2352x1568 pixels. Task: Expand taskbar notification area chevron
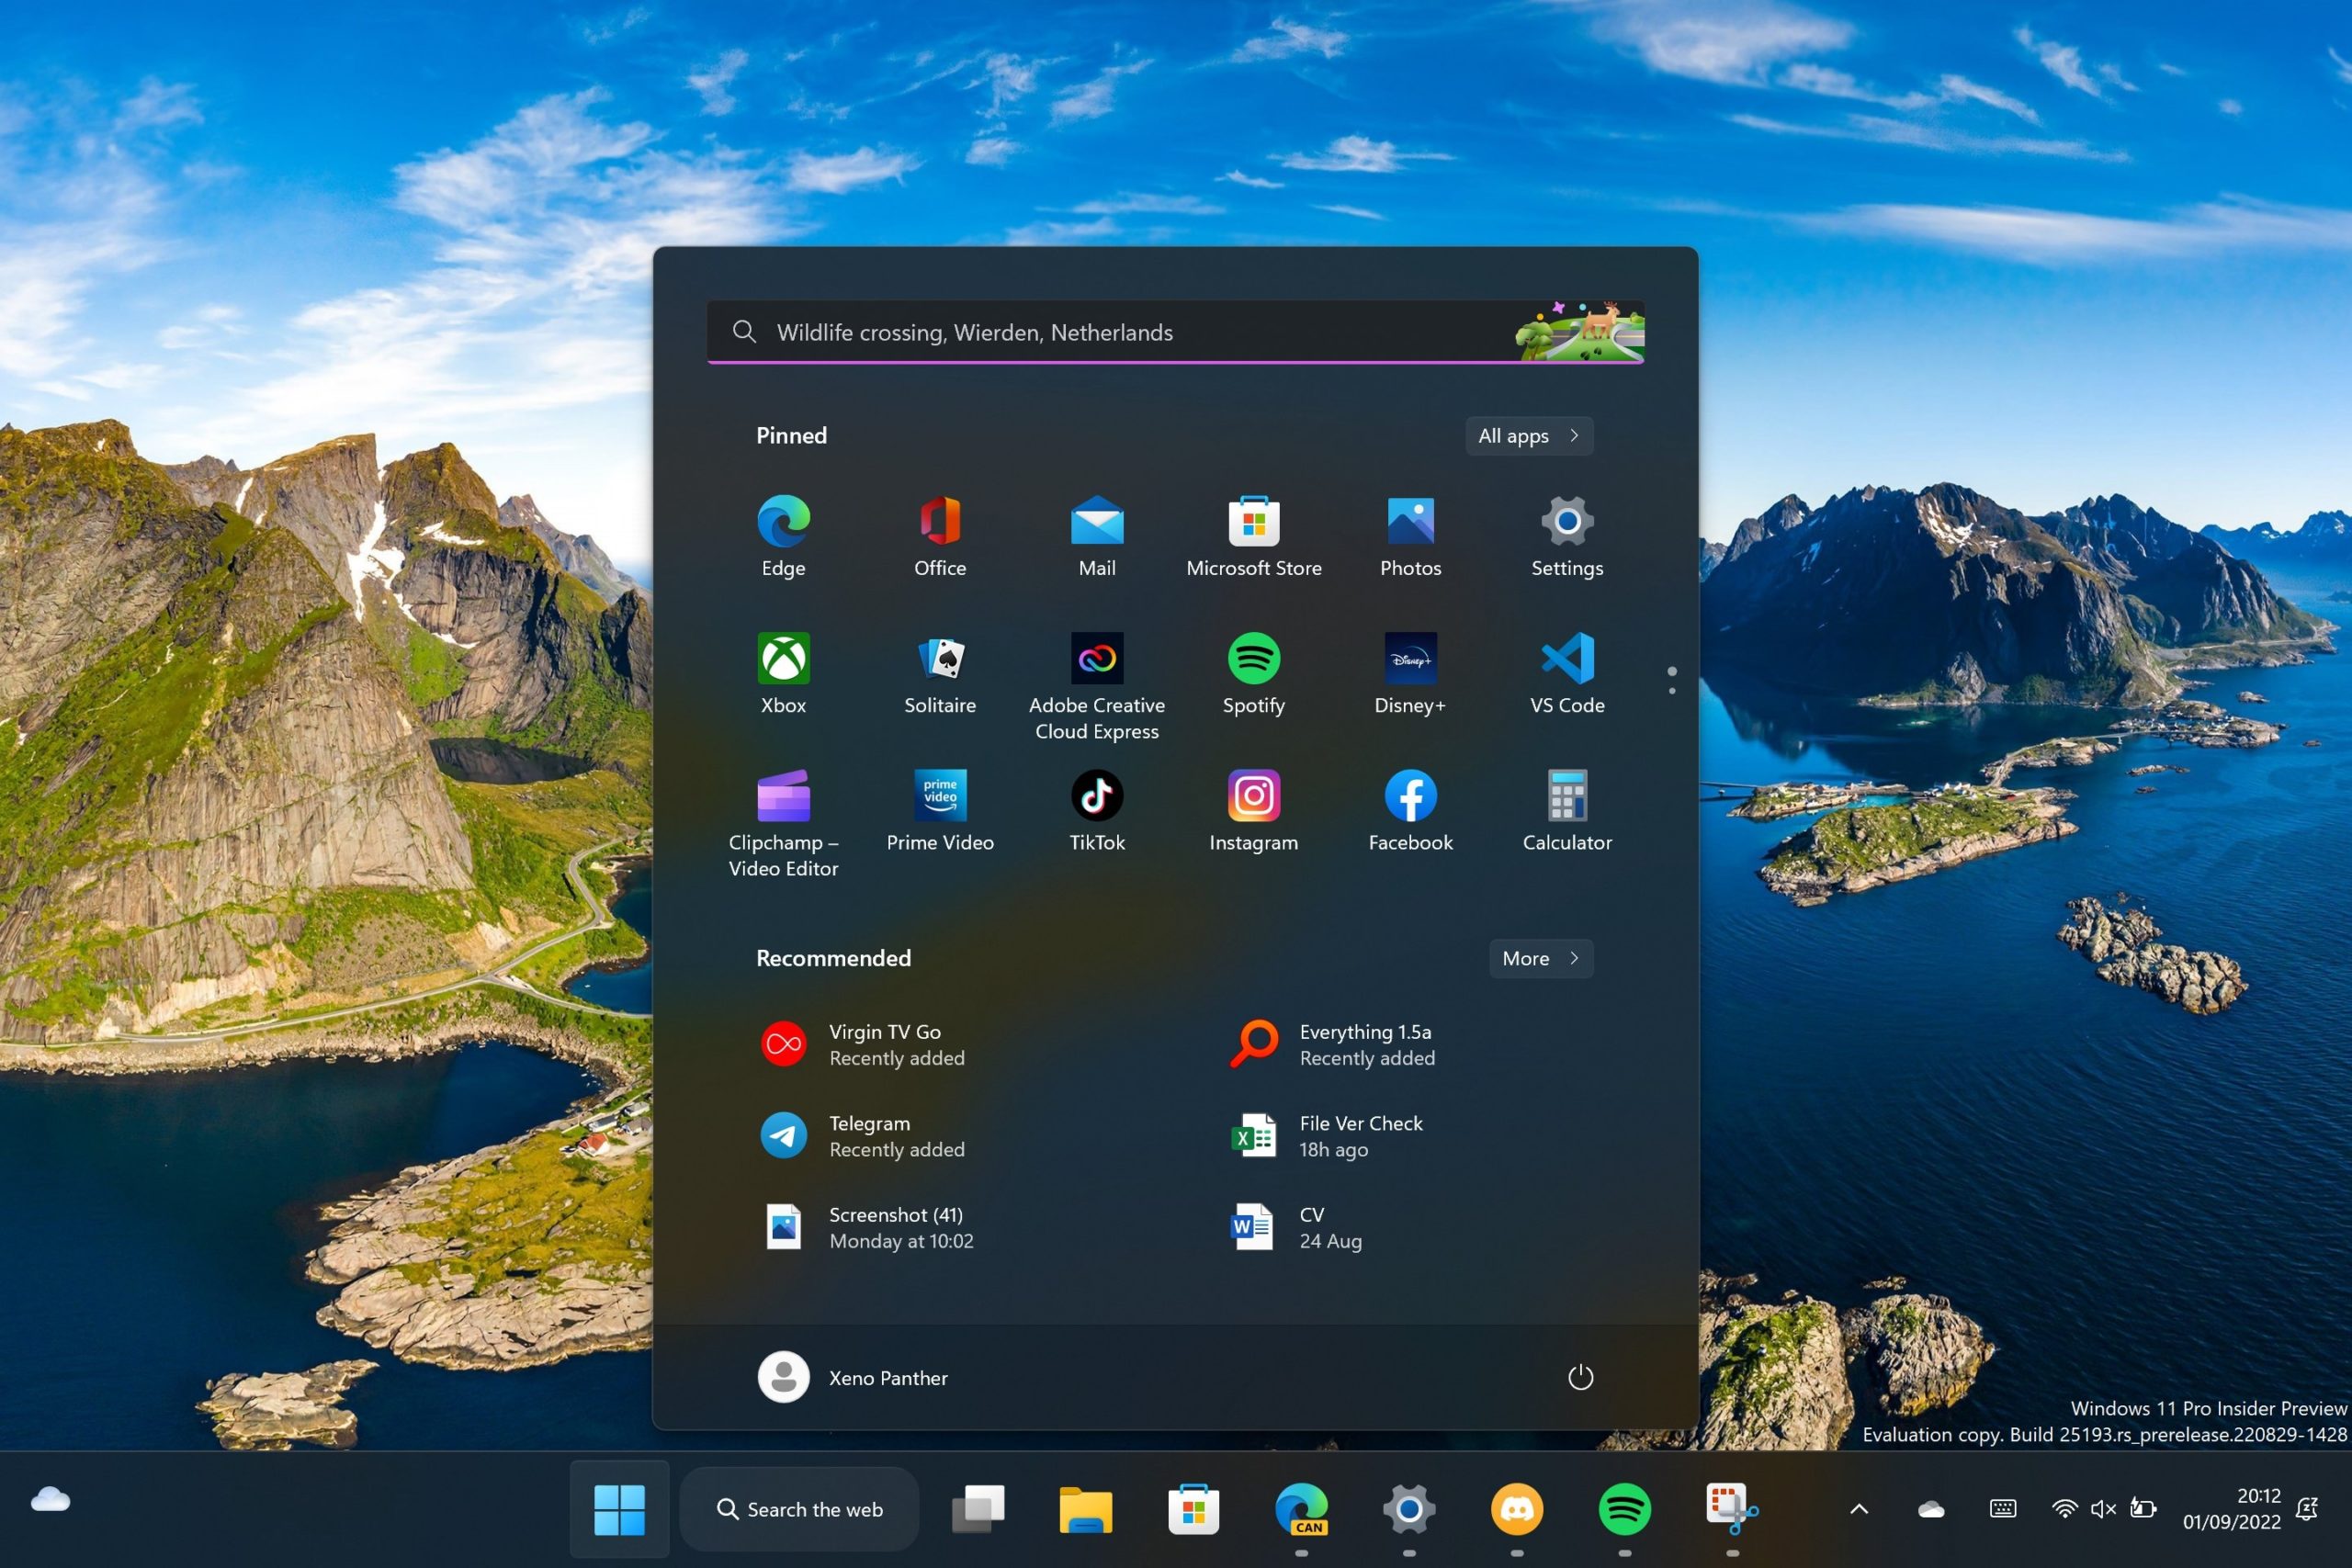point(1860,1508)
